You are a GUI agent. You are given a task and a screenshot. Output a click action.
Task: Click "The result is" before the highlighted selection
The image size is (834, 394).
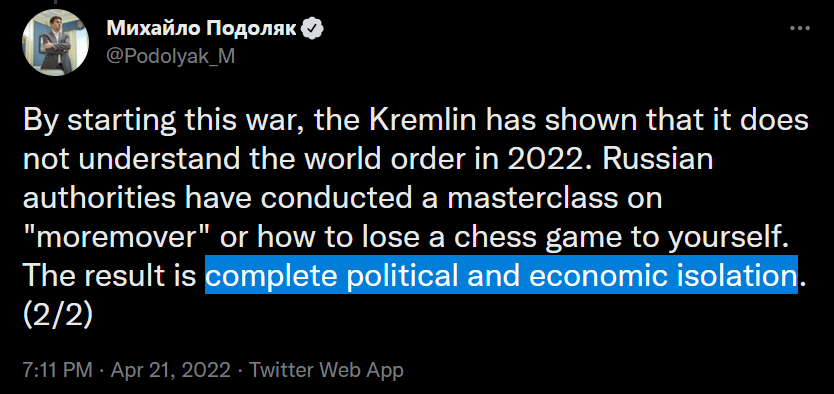point(110,275)
